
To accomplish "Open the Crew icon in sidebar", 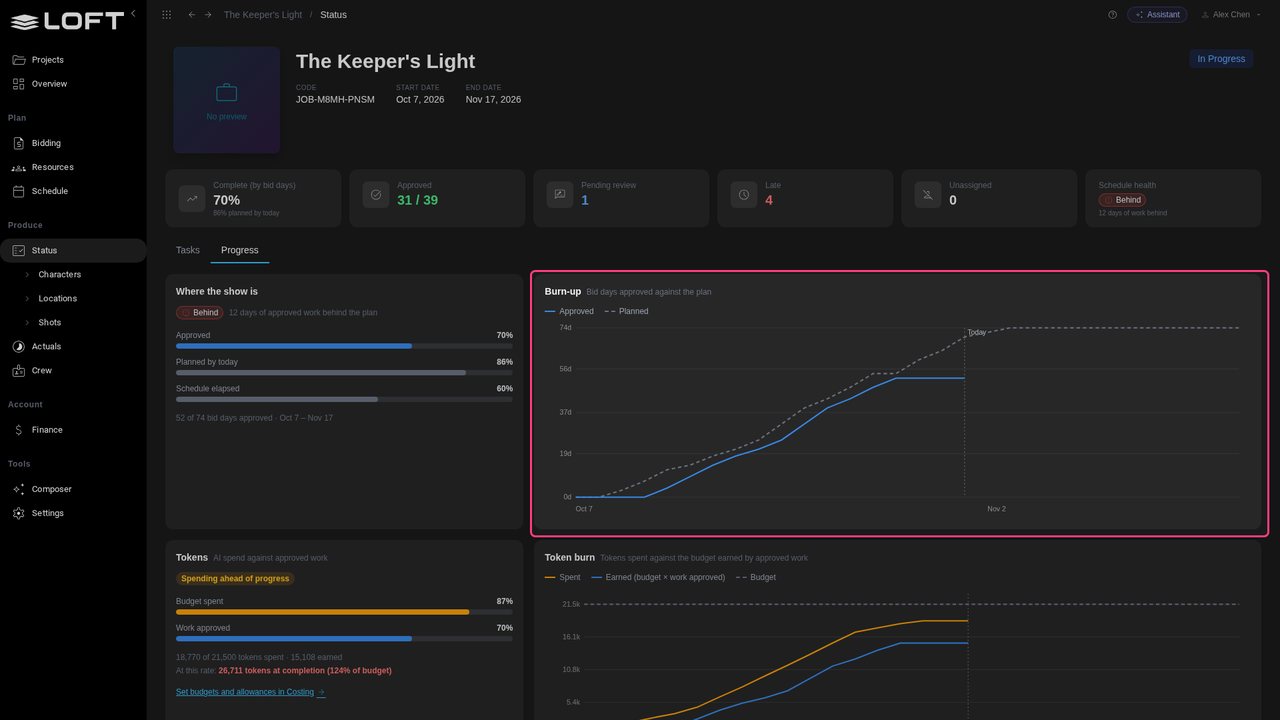I will [19, 371].
